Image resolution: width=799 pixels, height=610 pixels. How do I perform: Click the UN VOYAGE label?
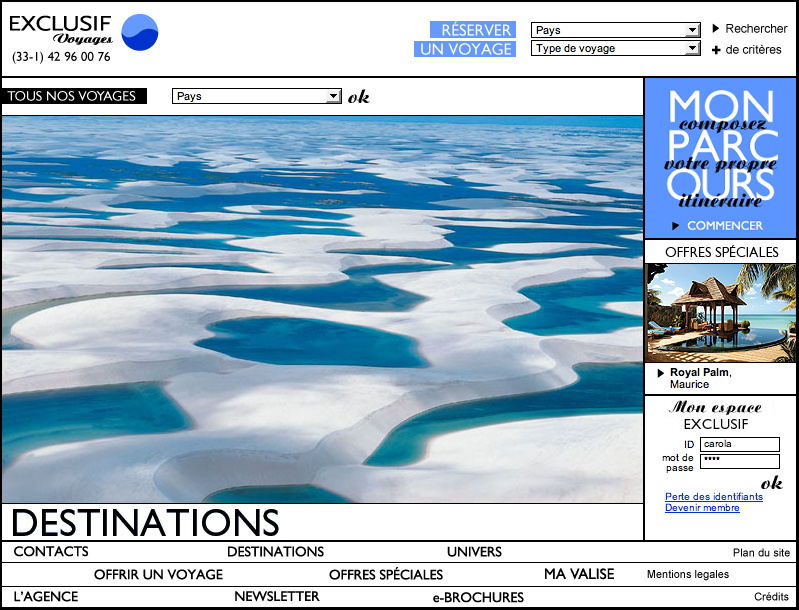[x=465, y=49]
